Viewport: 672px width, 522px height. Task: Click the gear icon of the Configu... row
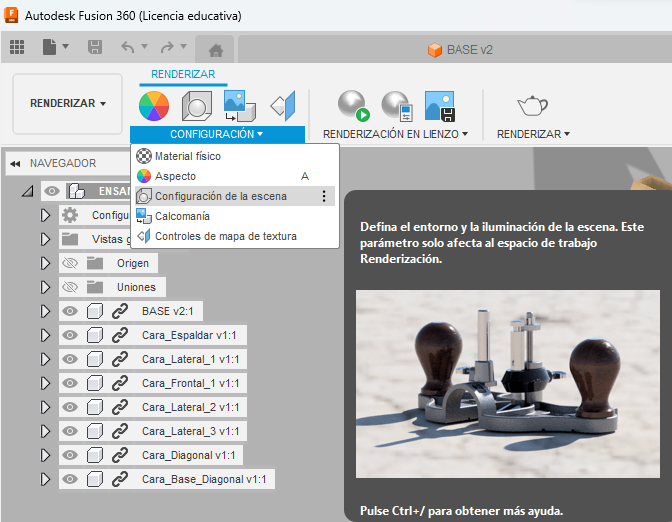(x=70, y=215)
